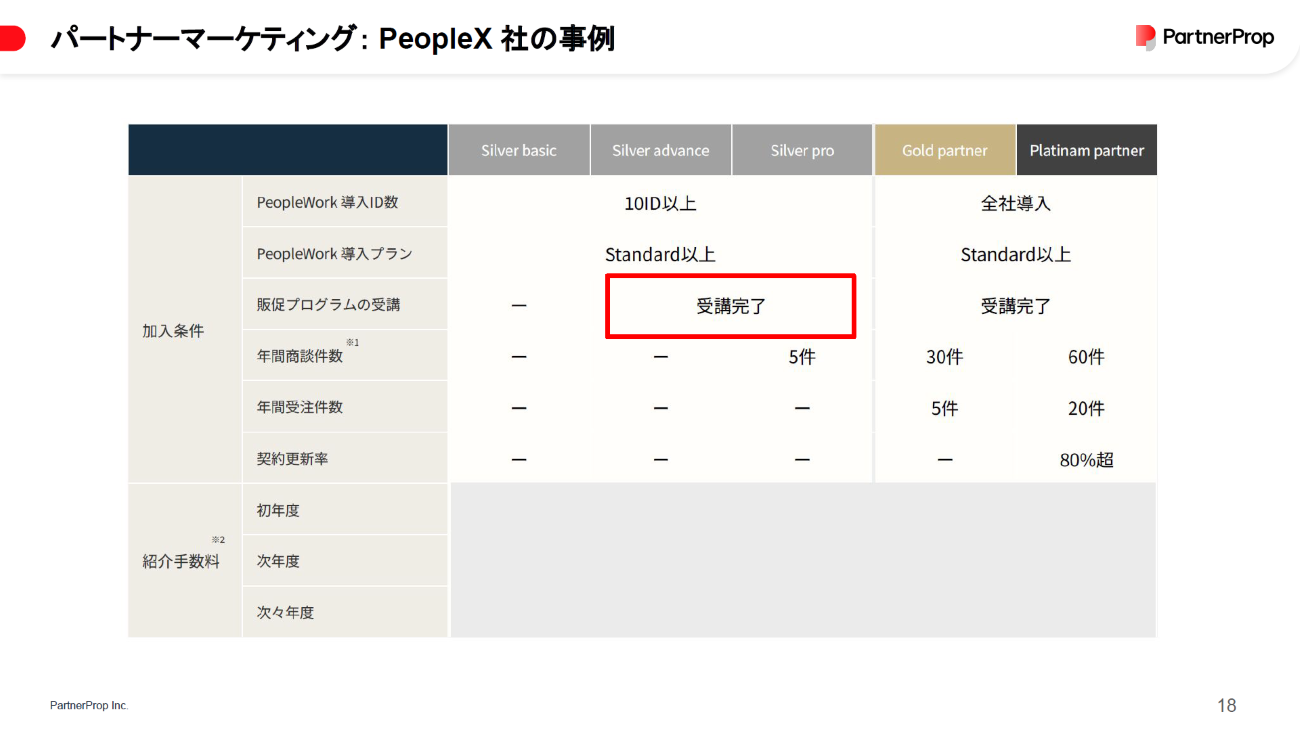Click the 契約更新率 row label
Viewport: 1300px width, 731px height.
coord(292,459)
